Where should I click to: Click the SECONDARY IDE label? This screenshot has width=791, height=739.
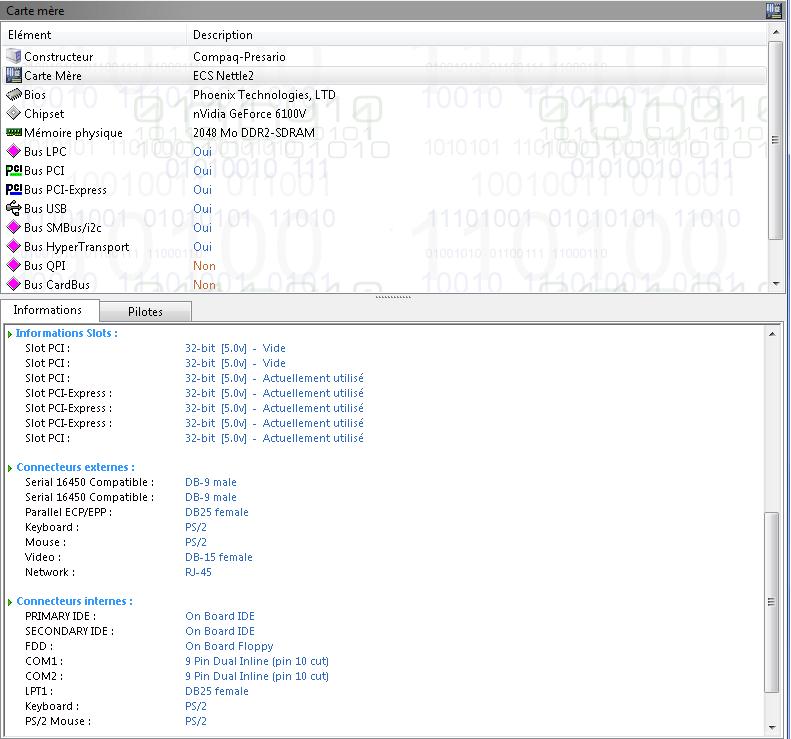pyautogui.click(x=70, y=632)
